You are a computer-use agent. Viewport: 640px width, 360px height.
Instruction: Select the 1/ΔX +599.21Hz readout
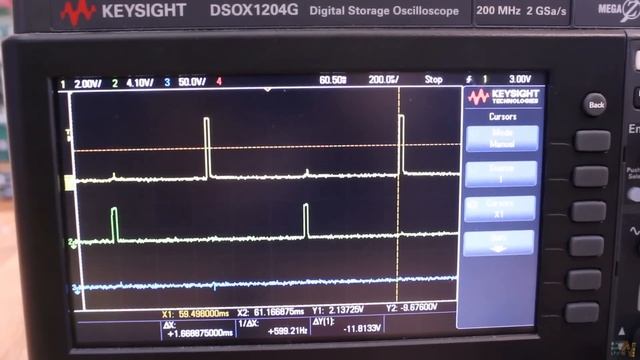coord(273,327)
